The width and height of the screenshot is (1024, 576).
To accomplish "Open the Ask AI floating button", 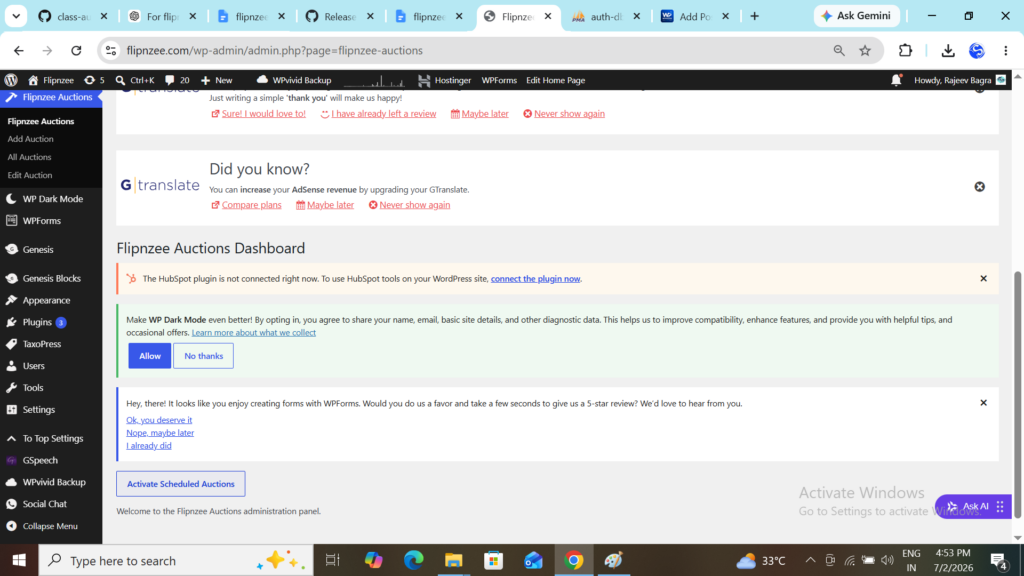I will click(x=973, y=506).
